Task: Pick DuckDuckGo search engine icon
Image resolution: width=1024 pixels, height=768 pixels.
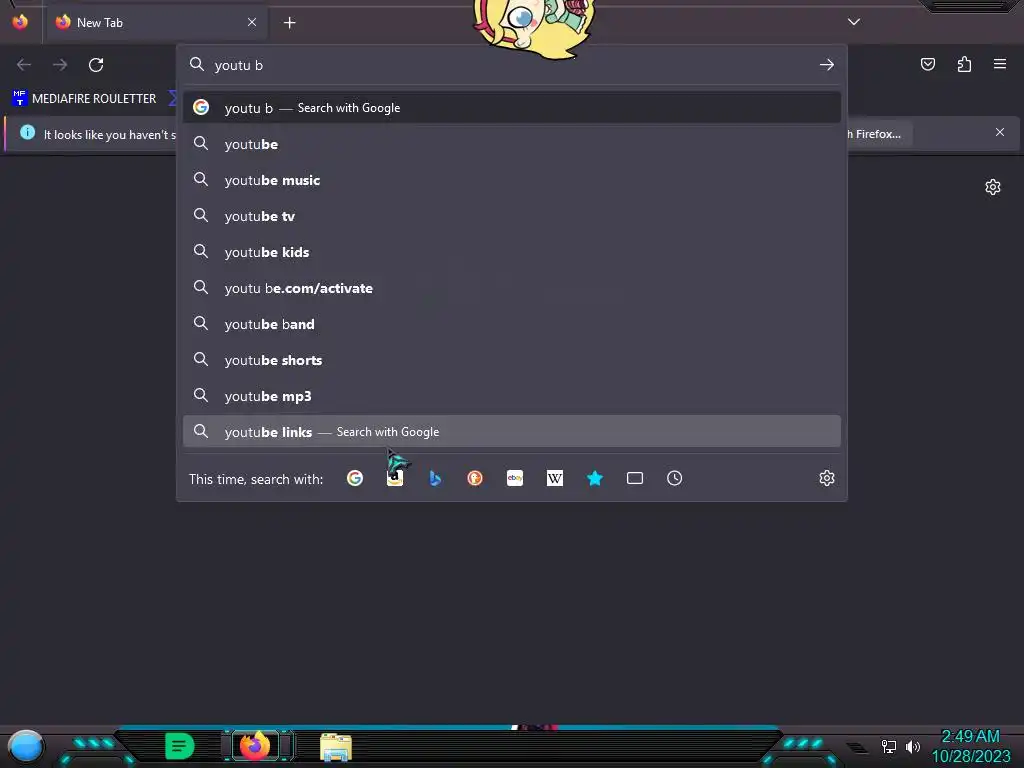Action: click(475, 478)
